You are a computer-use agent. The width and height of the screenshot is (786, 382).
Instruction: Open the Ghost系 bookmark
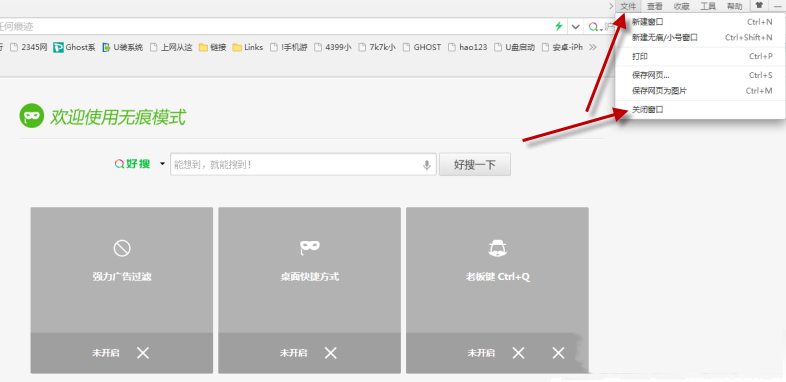tap(74, 47)
